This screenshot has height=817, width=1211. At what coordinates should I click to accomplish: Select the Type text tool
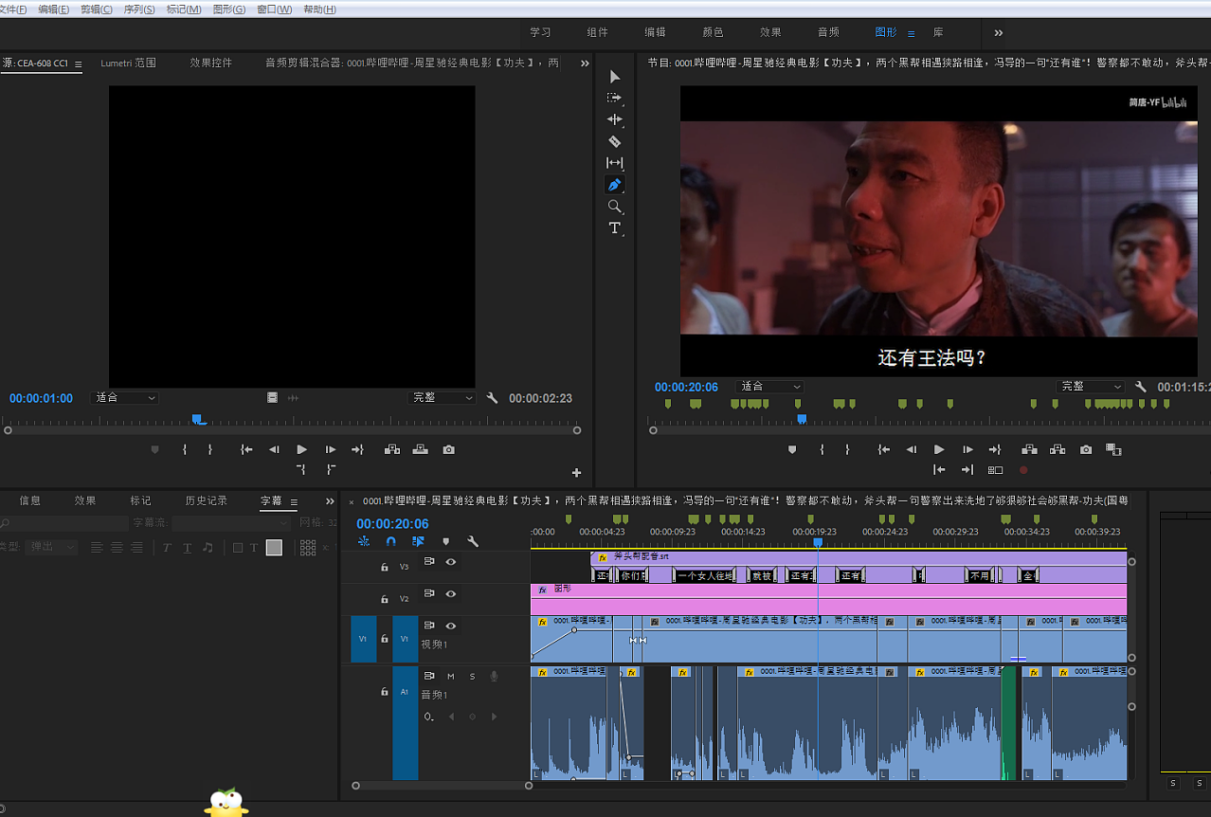[x=615, y=228]
